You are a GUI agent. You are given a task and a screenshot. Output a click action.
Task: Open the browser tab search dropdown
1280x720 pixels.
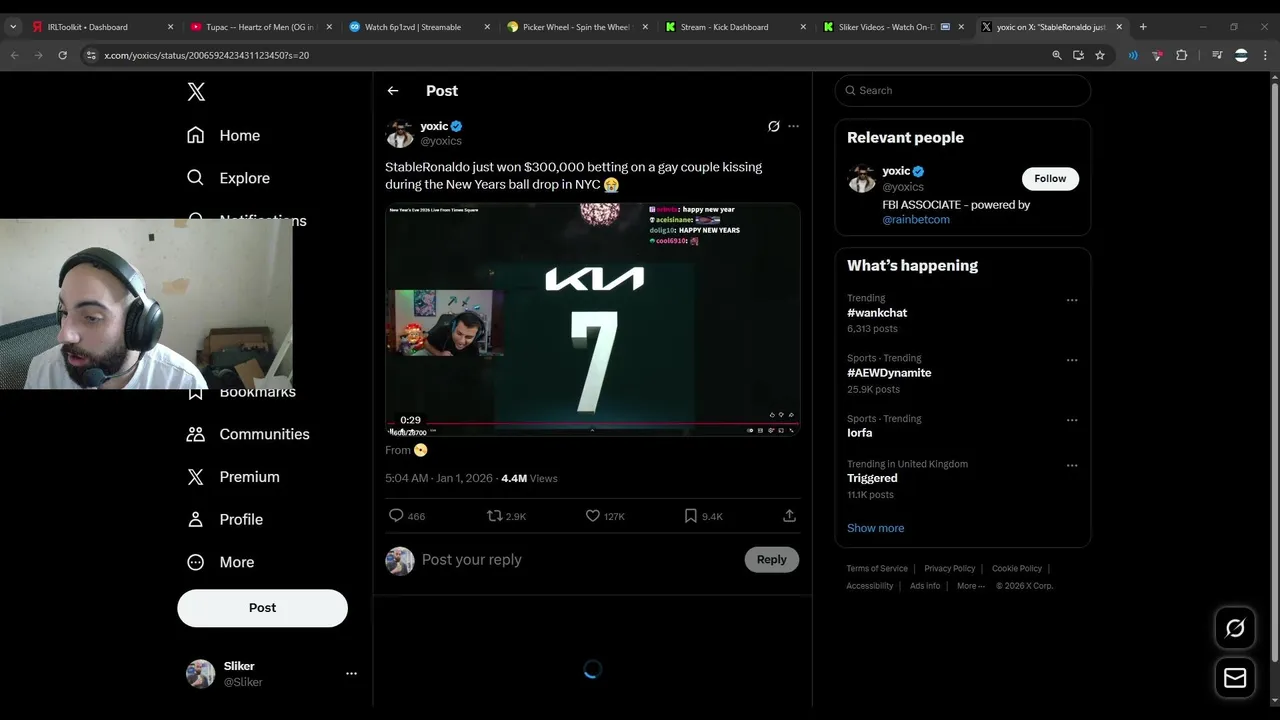[13, 27]
